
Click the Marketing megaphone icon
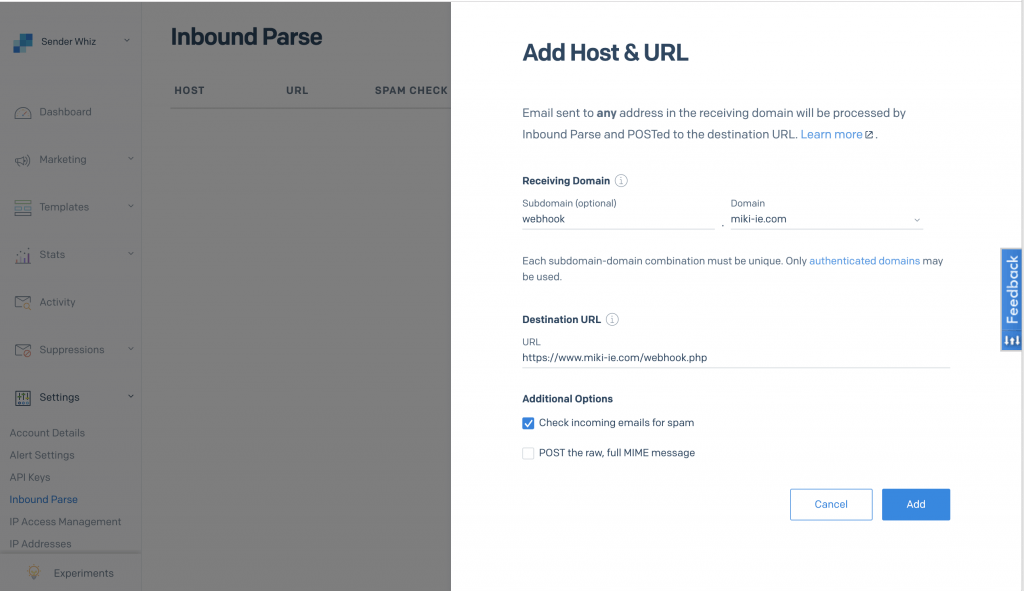point(23,160)
